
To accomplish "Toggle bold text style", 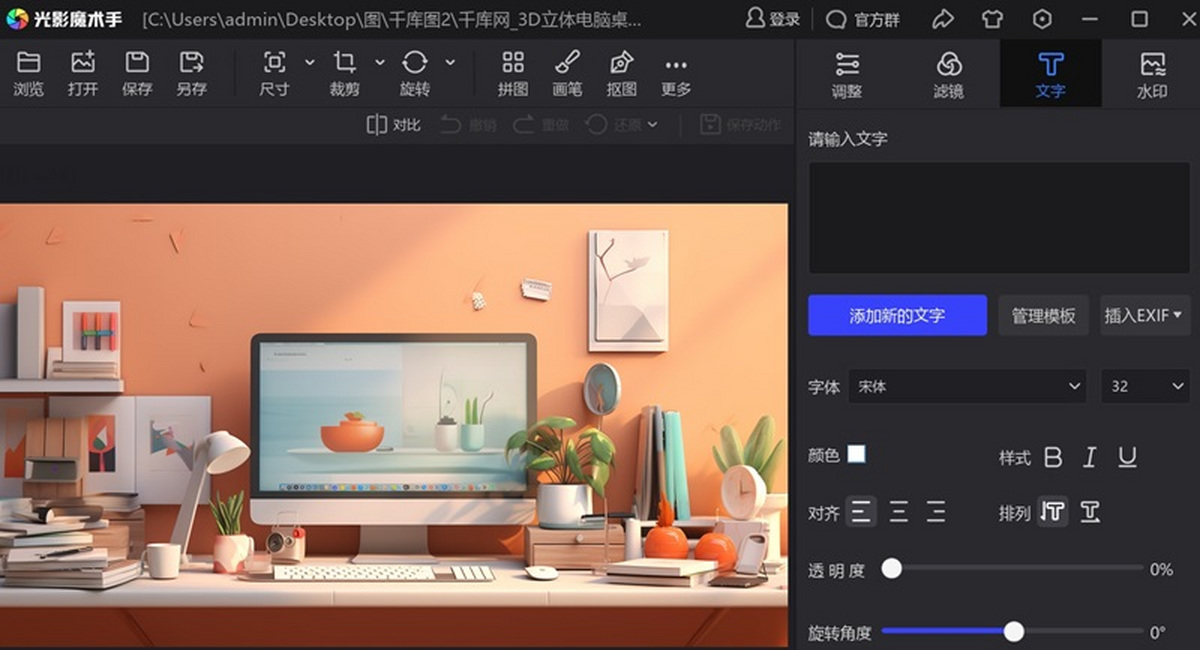I will (1052, 457).
